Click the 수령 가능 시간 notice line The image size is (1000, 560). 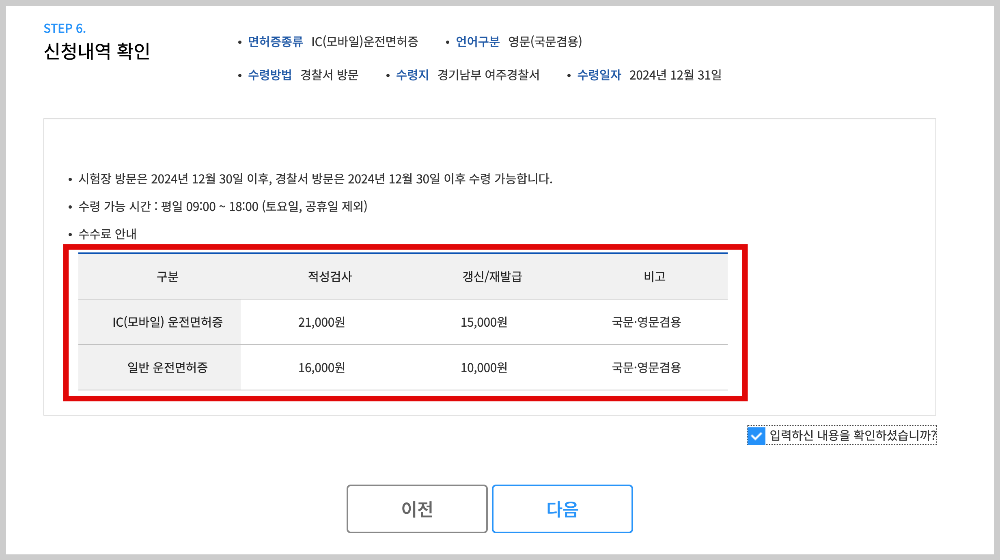223,206
